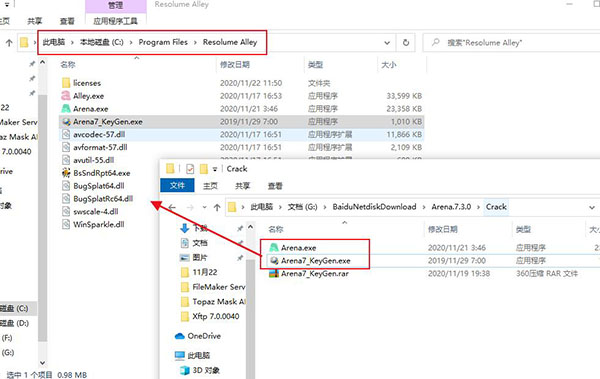The image size is (600, 379).
Task: Select swscale-4.dll file icon
Action: (x=66, y=212)
